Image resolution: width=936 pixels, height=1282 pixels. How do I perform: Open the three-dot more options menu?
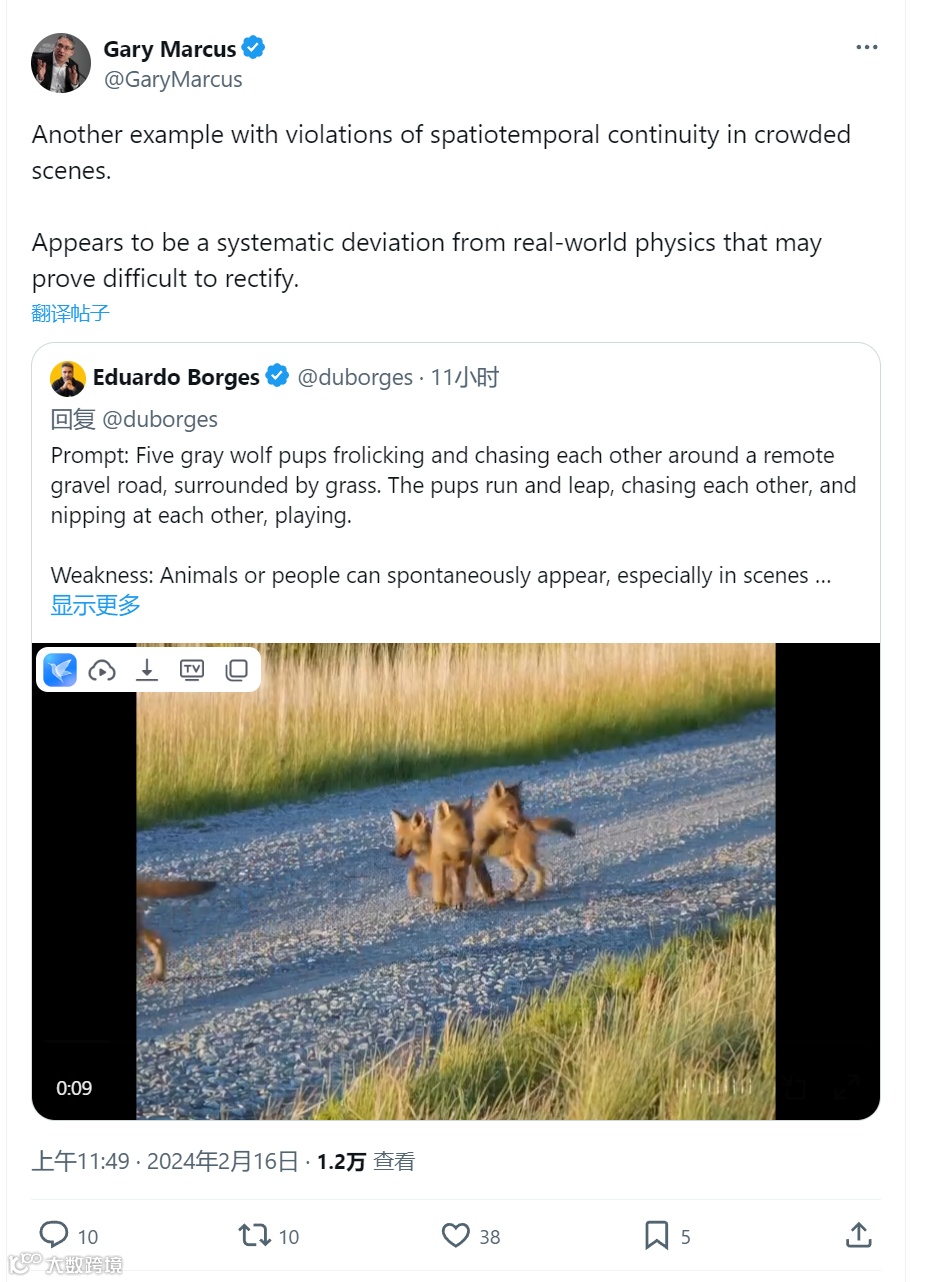[867, 48]
